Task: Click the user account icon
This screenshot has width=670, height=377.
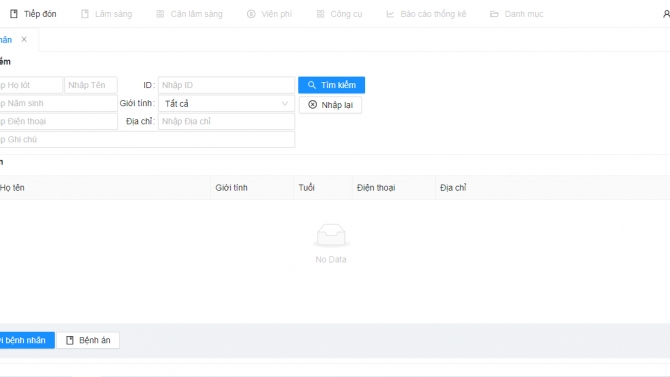Action: [x=666, y=14]
